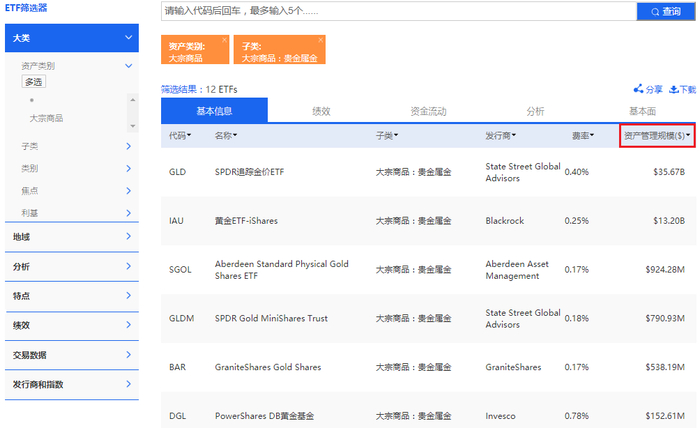Sort by the 发行商 column header
This screenshot has width=700, height=428.
(500, 135)
